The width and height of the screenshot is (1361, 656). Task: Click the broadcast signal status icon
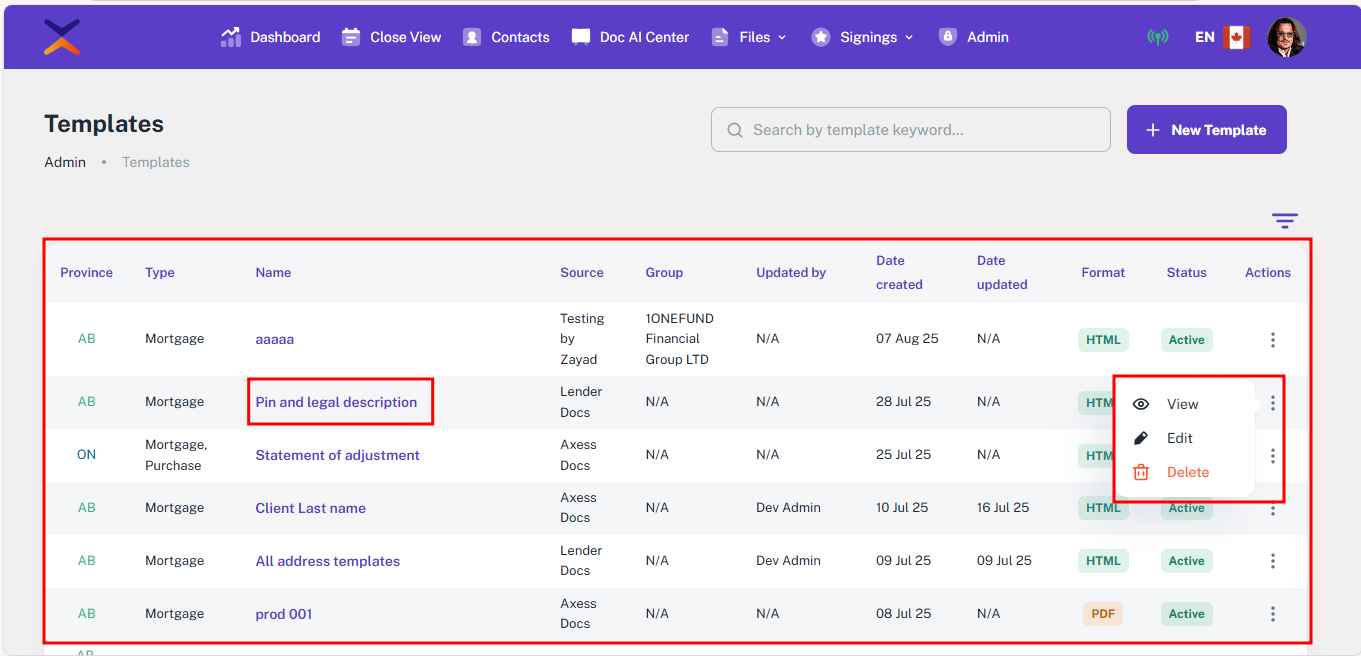(x=1157, y=37)
